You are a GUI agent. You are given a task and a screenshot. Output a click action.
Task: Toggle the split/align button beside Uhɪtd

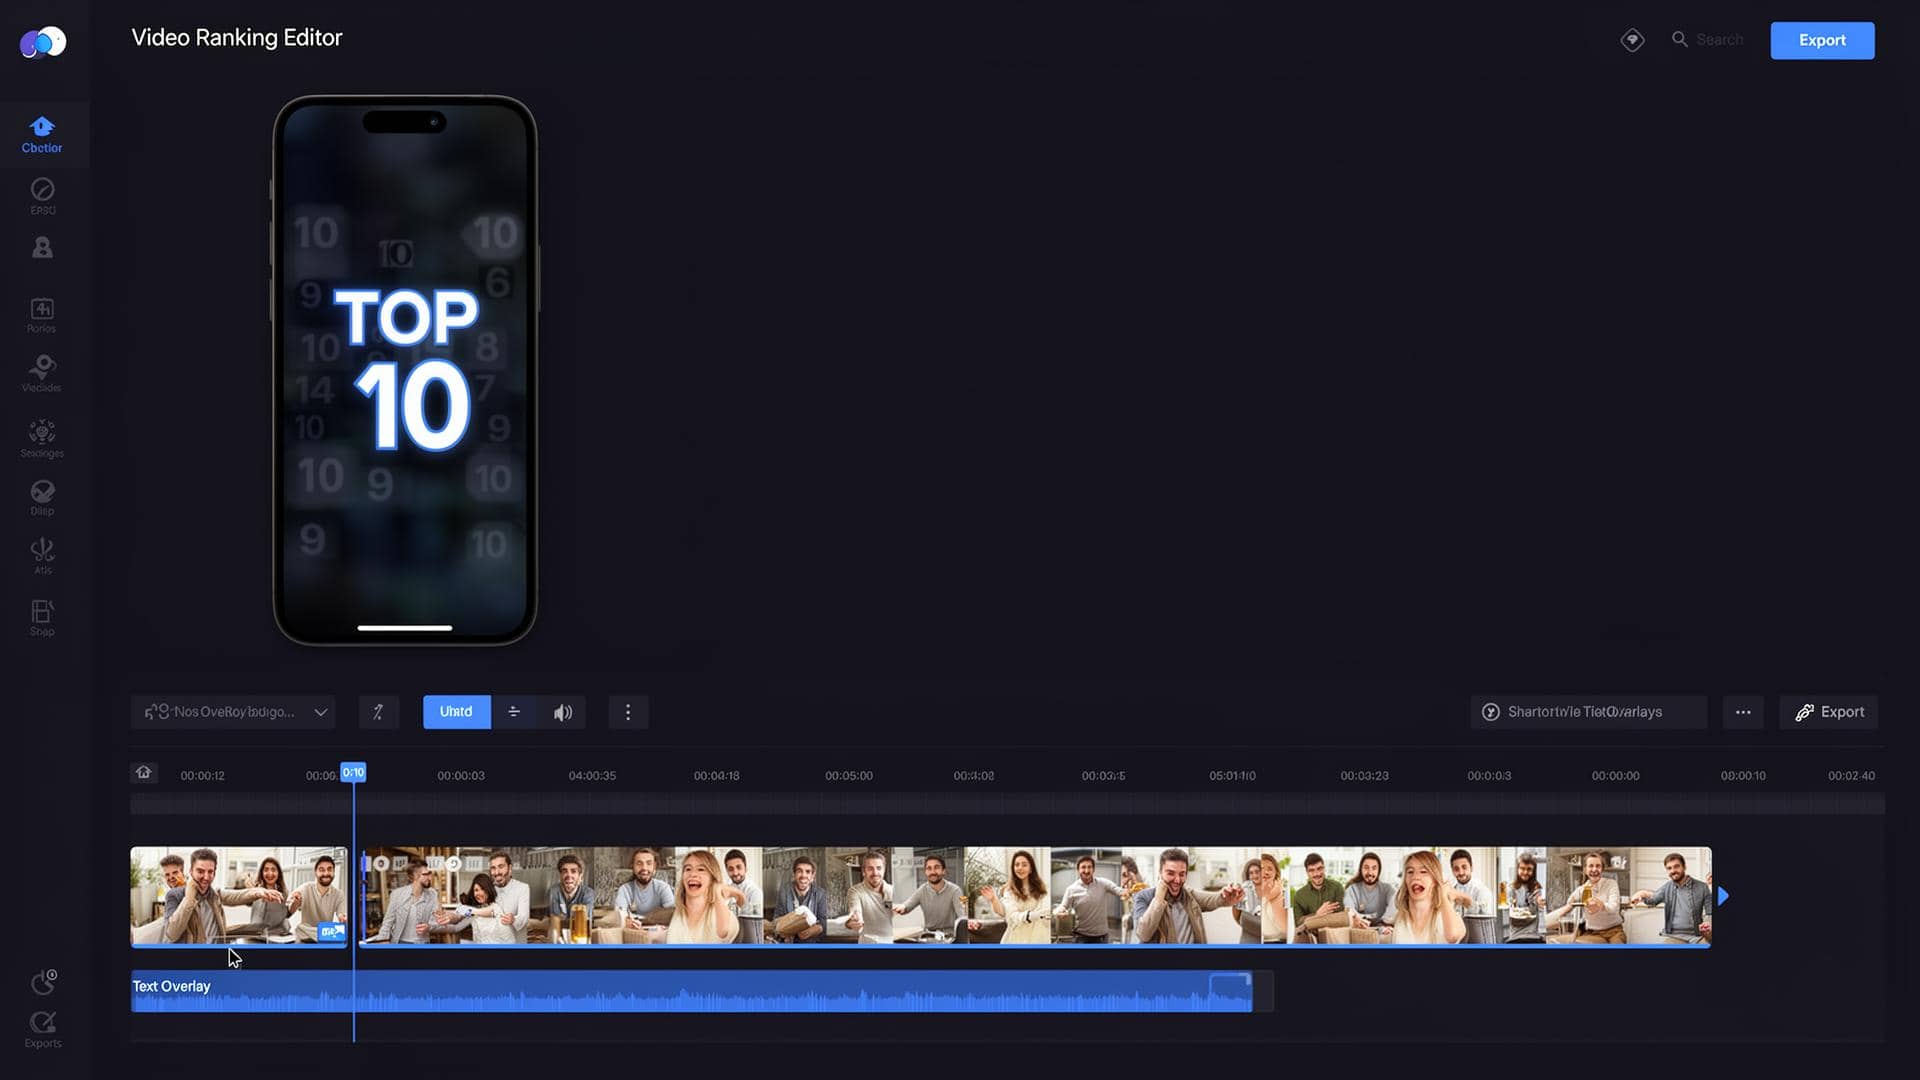pos(514,712)
